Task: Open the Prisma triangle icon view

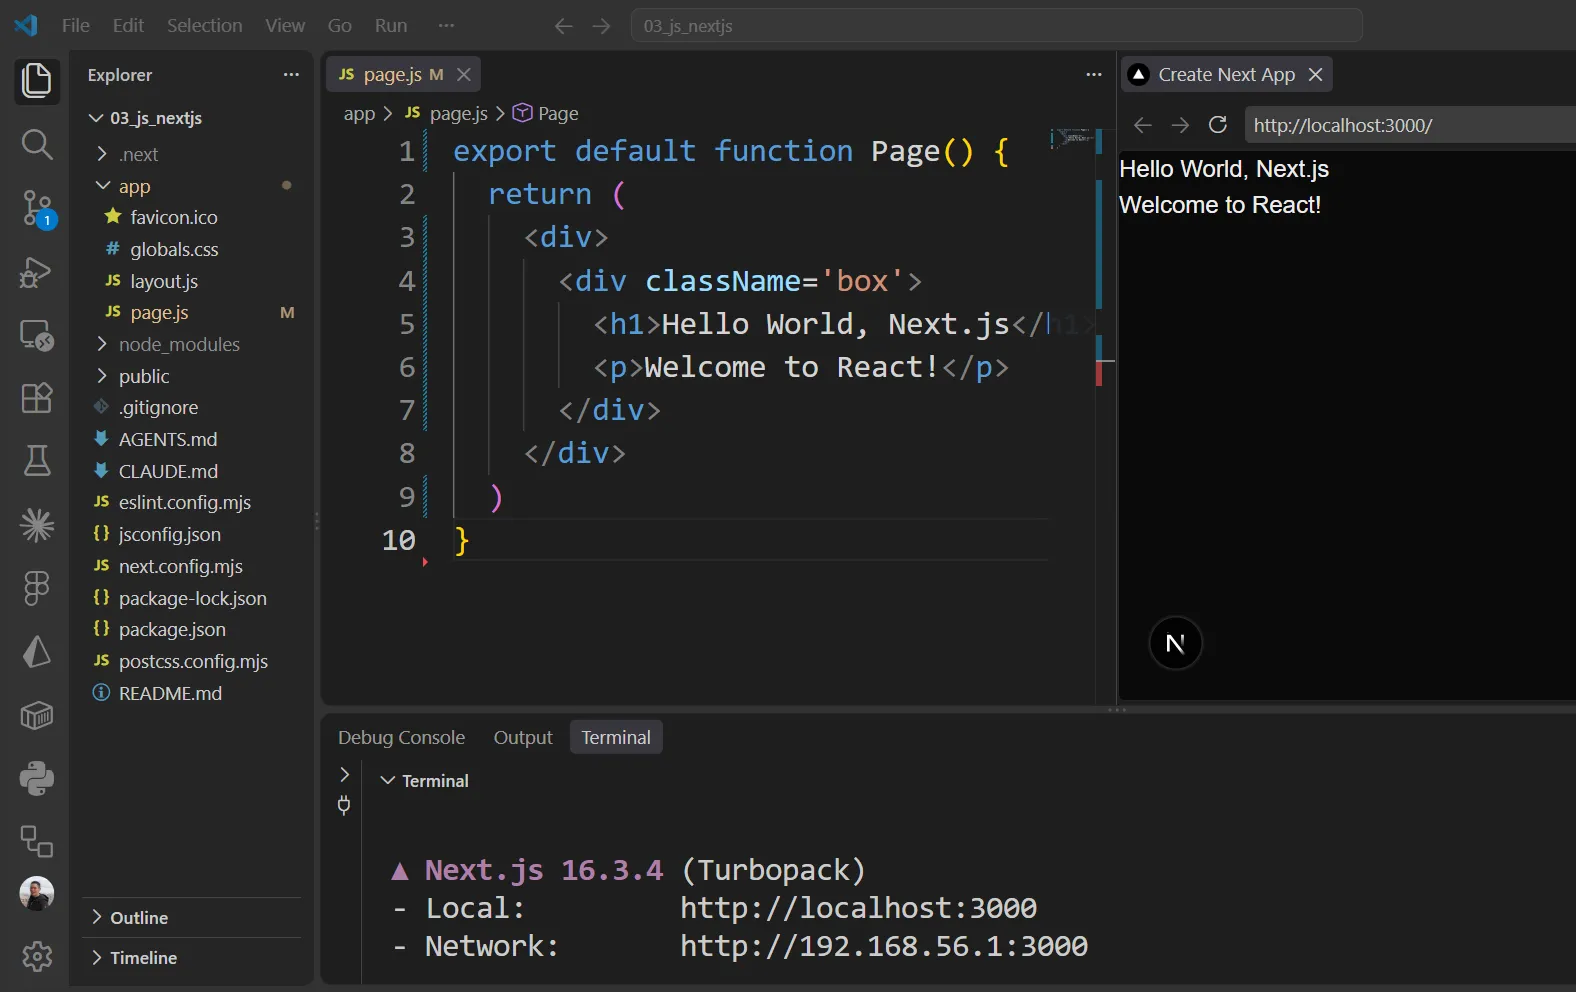Action: click(x=37, y=652)
